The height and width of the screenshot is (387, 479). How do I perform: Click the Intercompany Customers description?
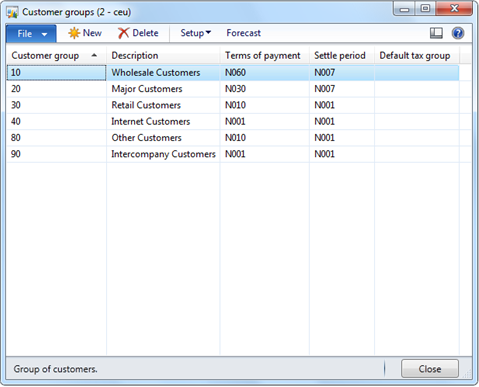pos(163,154)
